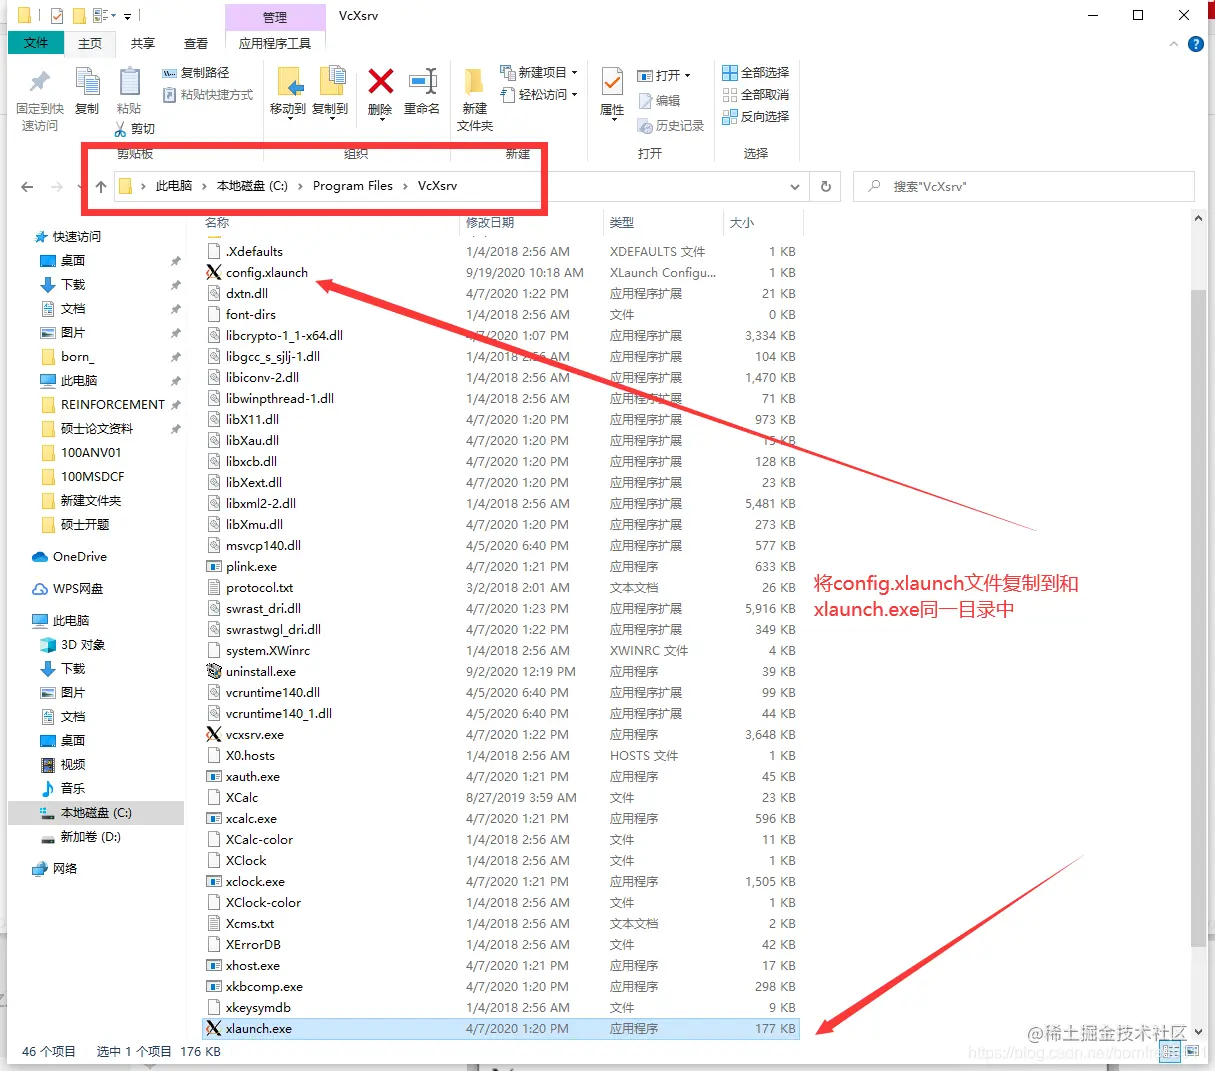Select the Cut (剪切) scissors command
The width and height of the screenshot is (1215, 1071).
coord(135,129)
